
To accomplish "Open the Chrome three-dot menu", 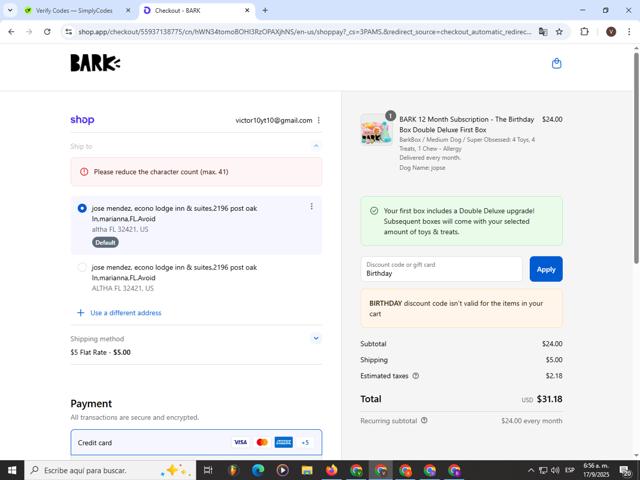I will click(629, 31).
